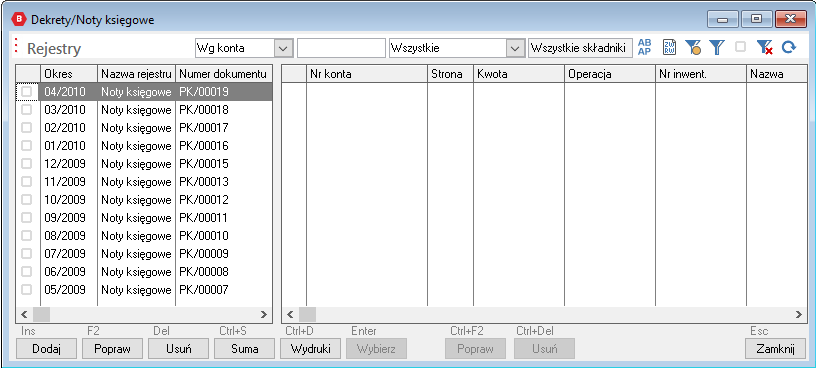Image resolution: width=816 pixels, height=368 pixels.
Task: Expand the Wszystkie combo box
Action: click(x=515, y=48)
